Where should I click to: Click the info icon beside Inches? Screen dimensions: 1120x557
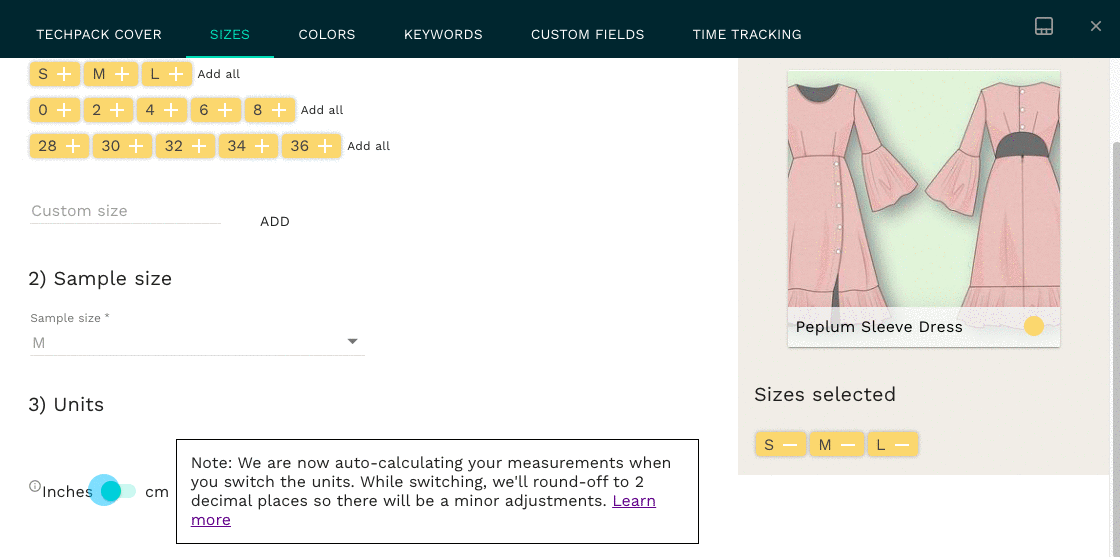pyautogui.click(x=35, y=487)
